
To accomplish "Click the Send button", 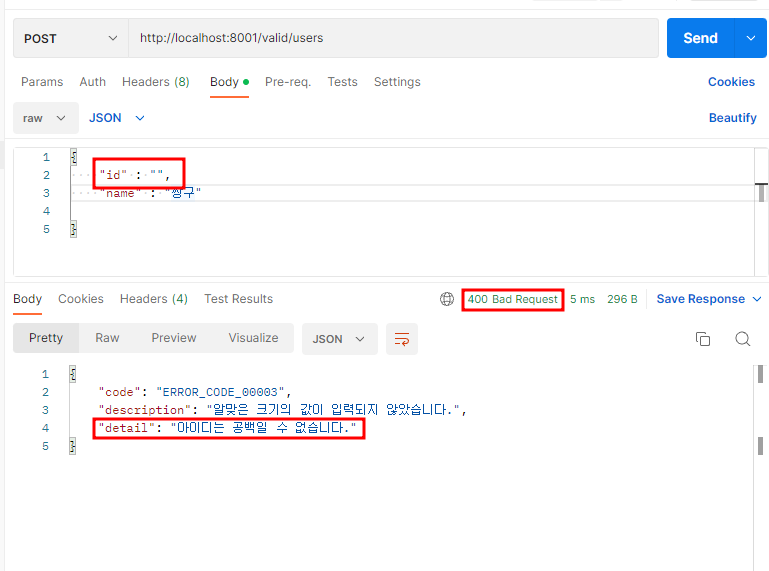I will point(700,38).
